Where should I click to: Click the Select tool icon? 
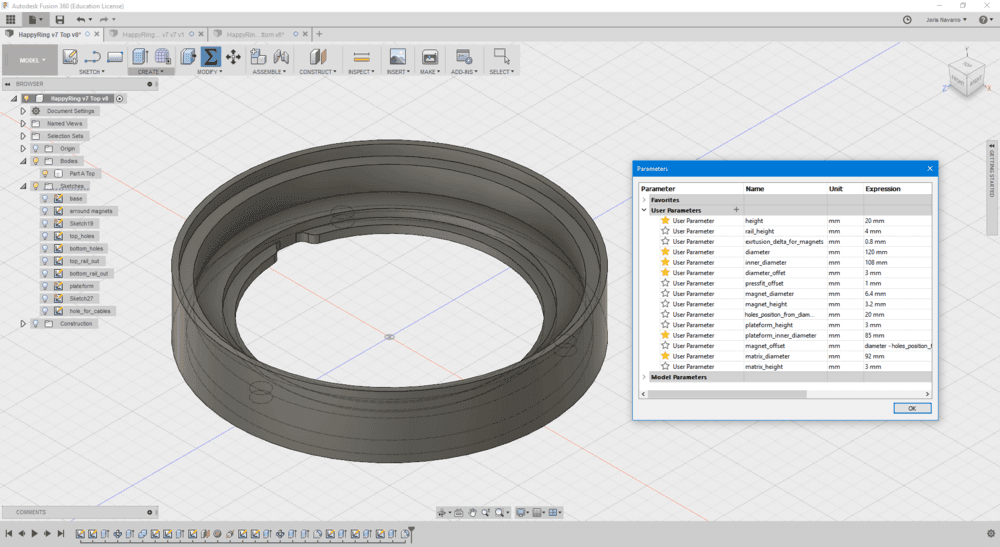coord(501,57)
